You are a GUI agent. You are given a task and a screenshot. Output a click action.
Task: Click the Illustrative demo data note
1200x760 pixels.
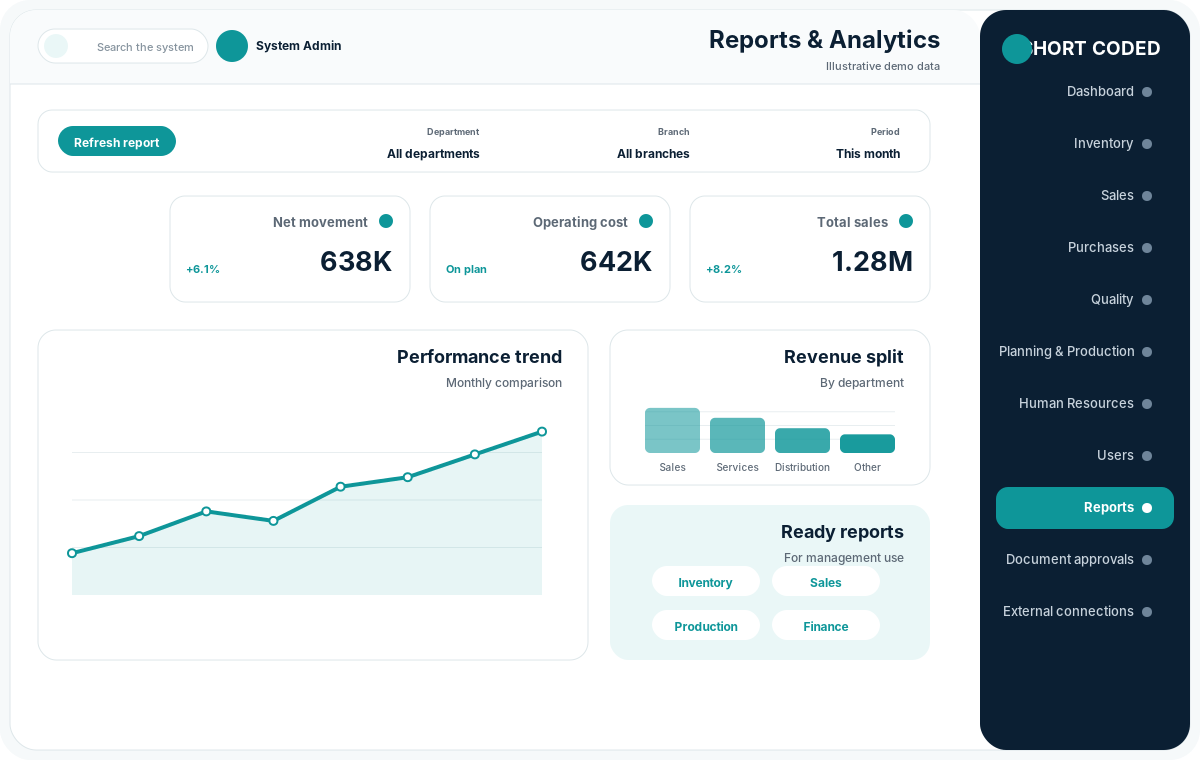883,66
